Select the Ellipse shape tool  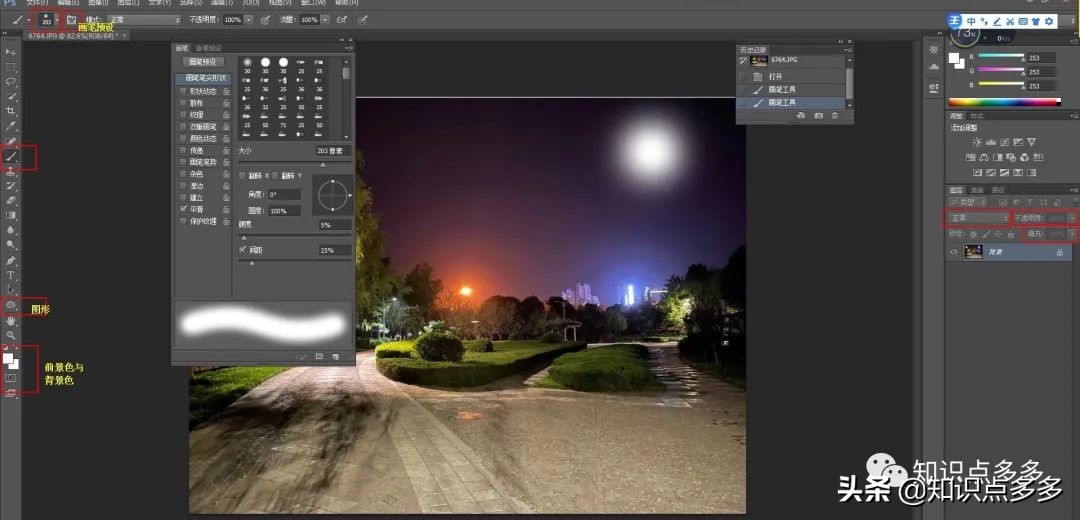click(12, 305)
